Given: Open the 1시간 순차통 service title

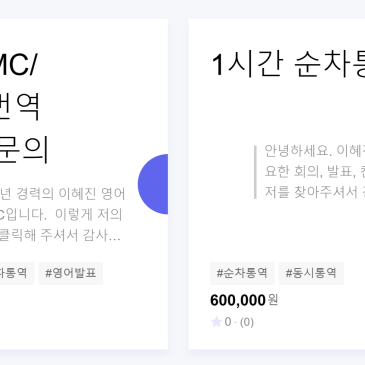Looking at the screenshot, I should pyautogui.click(x=288, y=65).
